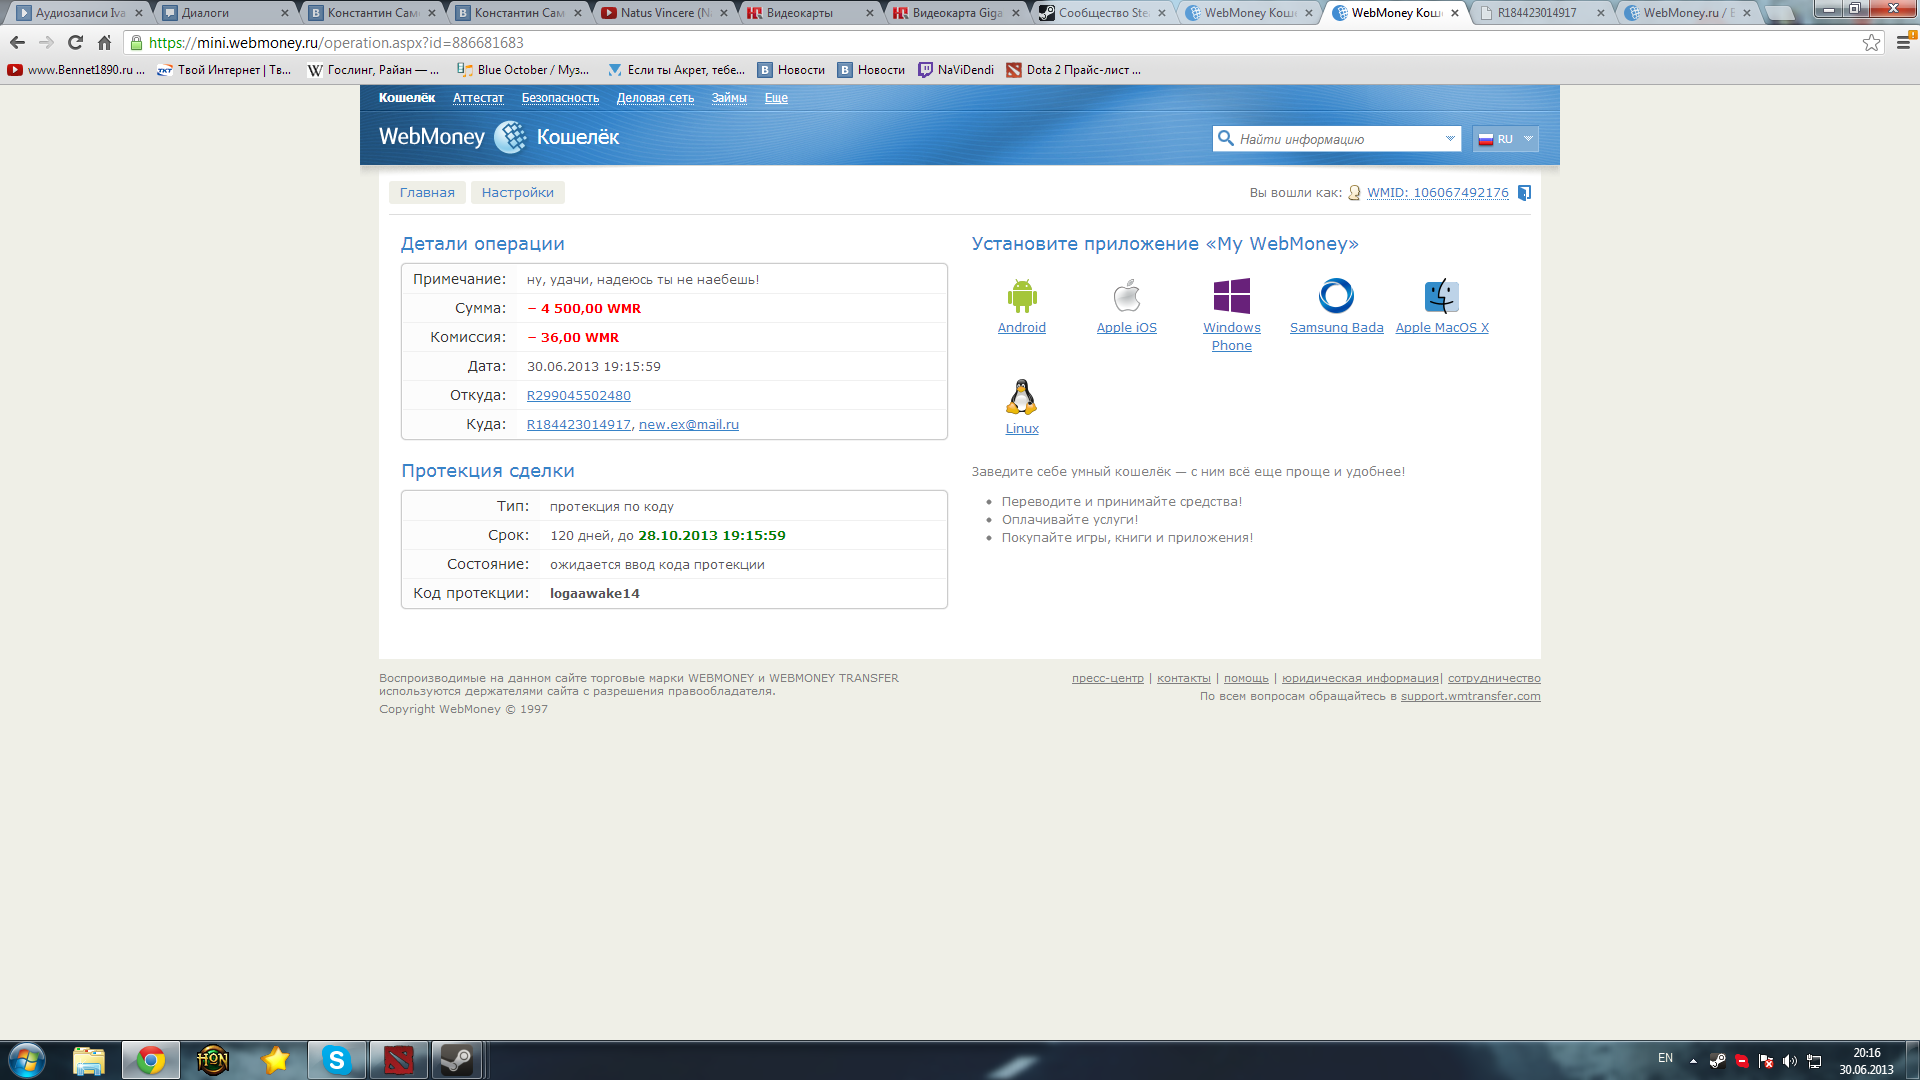The height and width of the screenshot is (1080, 1920).
Task: Open Windows Explorer from the taskbar
Action: pyautogui.click(x=89, y=1060)
